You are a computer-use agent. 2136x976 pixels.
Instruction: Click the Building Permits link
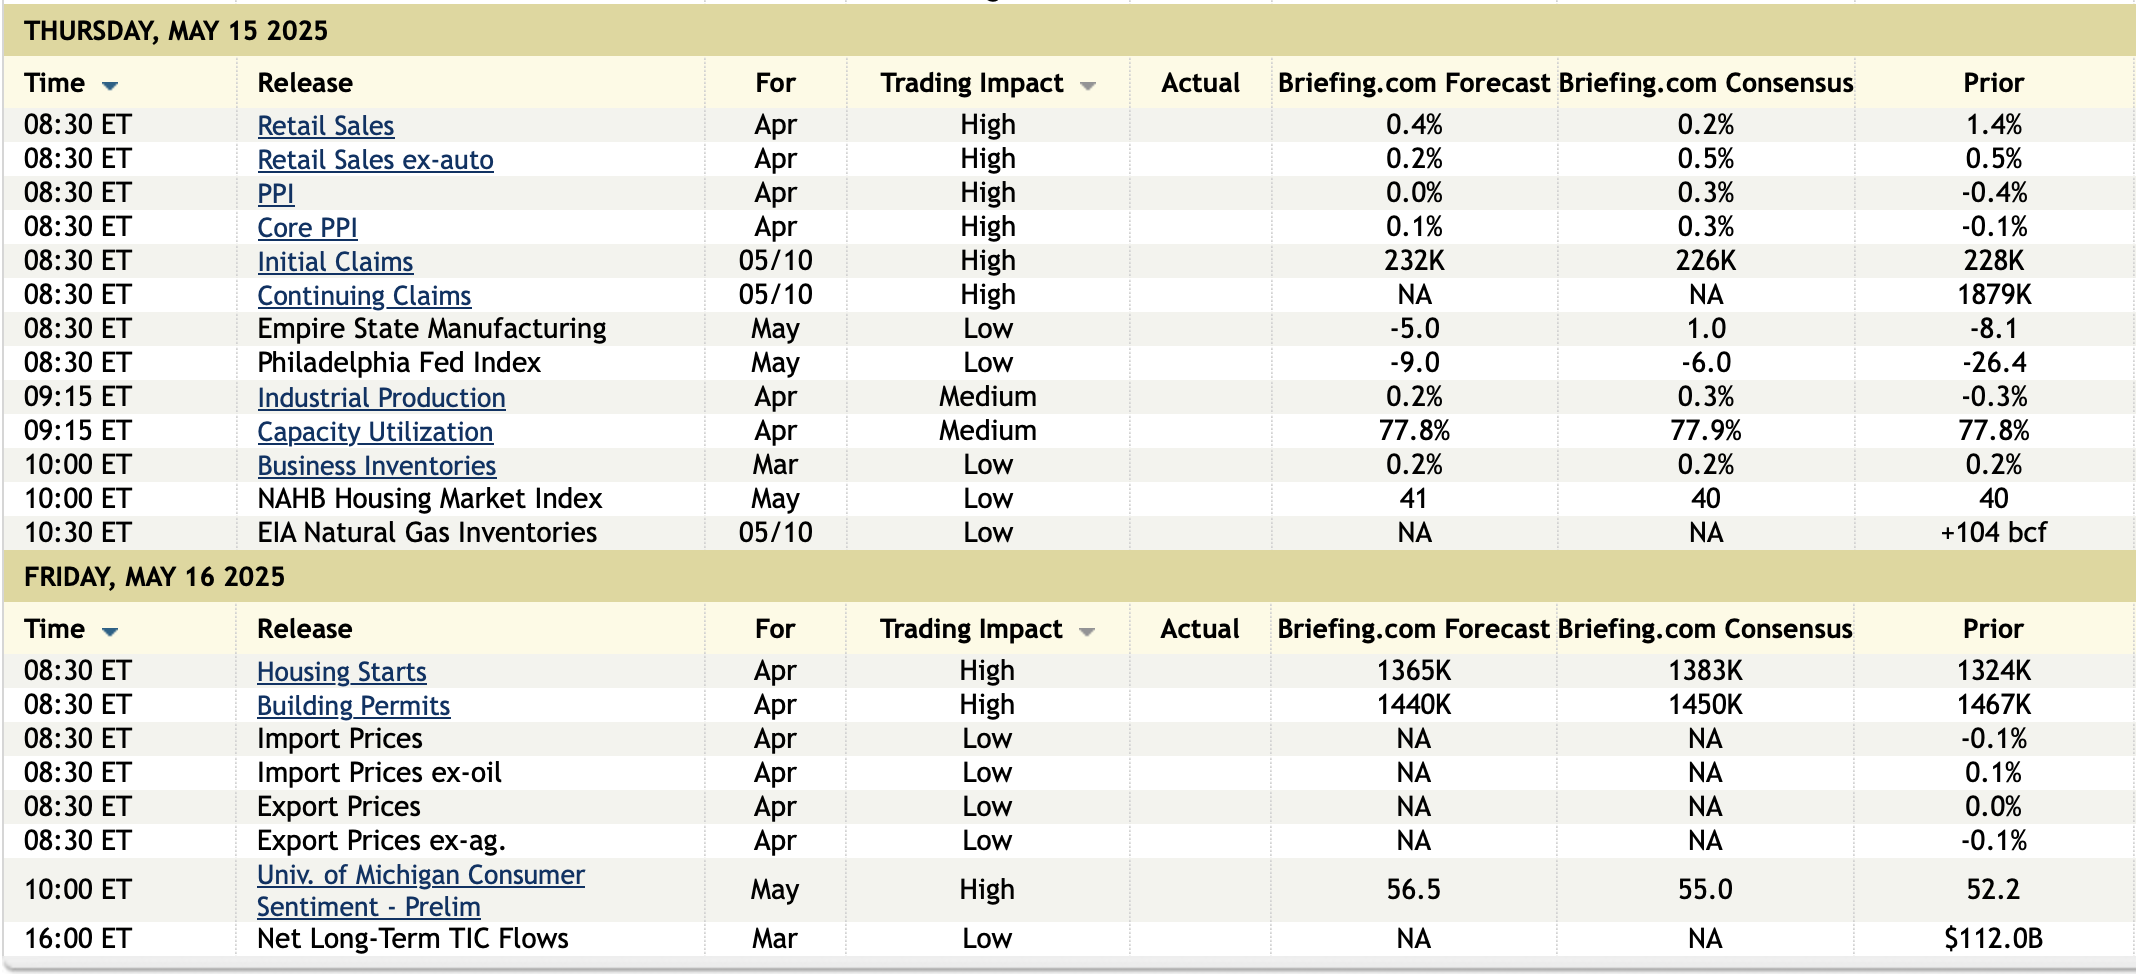click(x=353, y=706)
